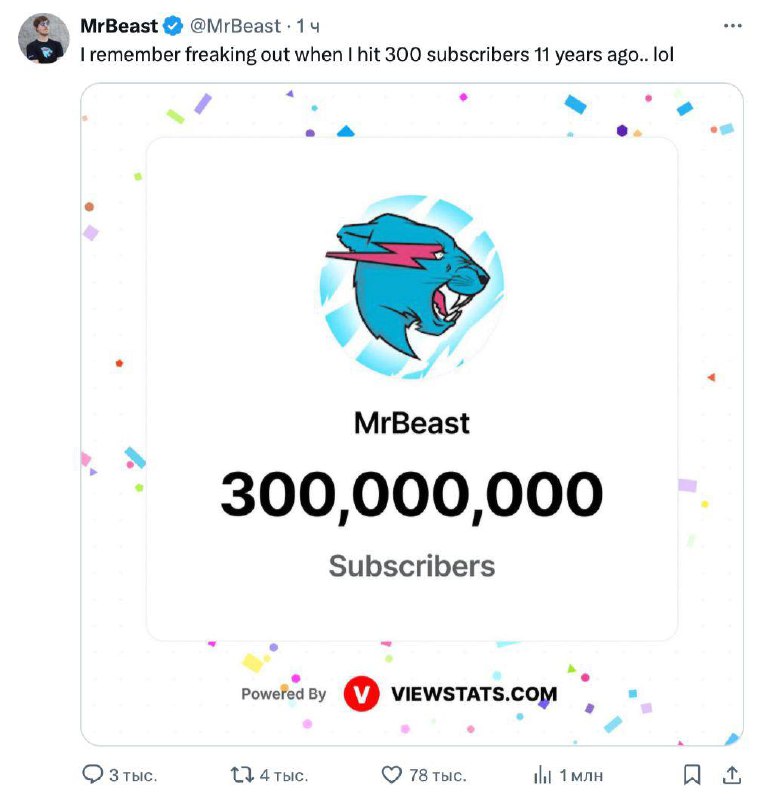
Task: Click the 78 тыс. likes count
Action: [439, 775]
